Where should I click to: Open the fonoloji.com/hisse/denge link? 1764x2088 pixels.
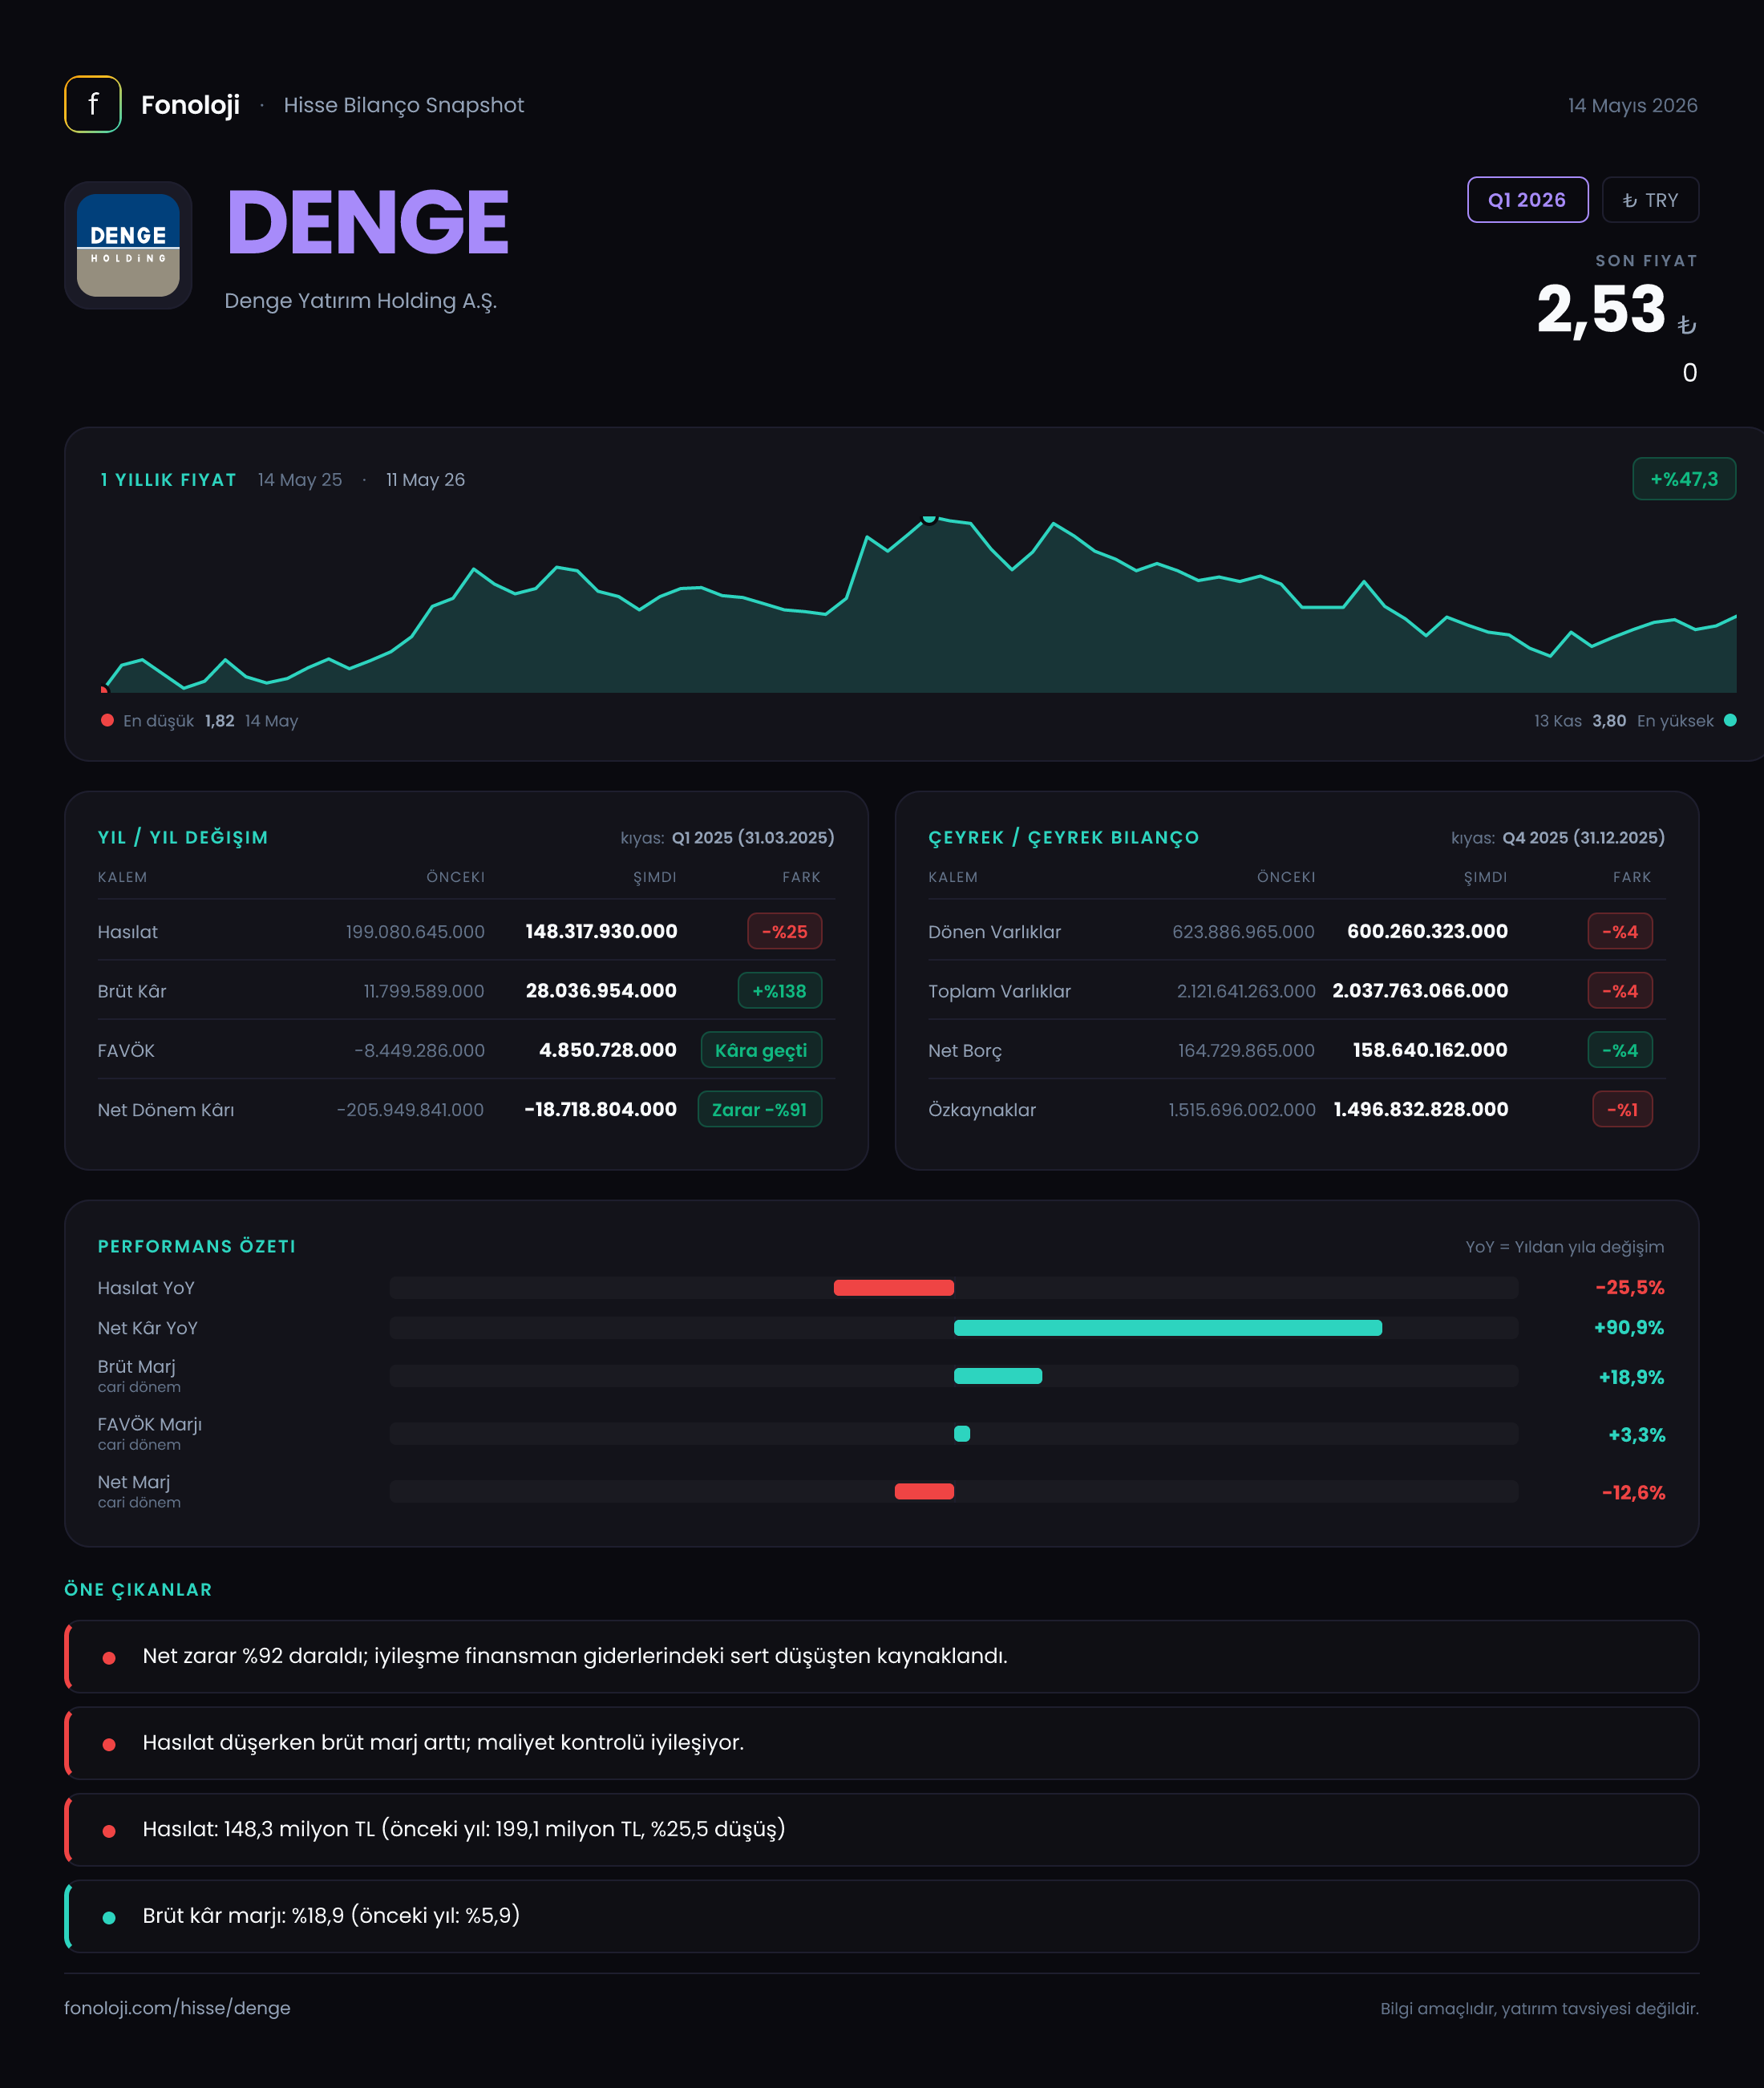pos(177,2007)
